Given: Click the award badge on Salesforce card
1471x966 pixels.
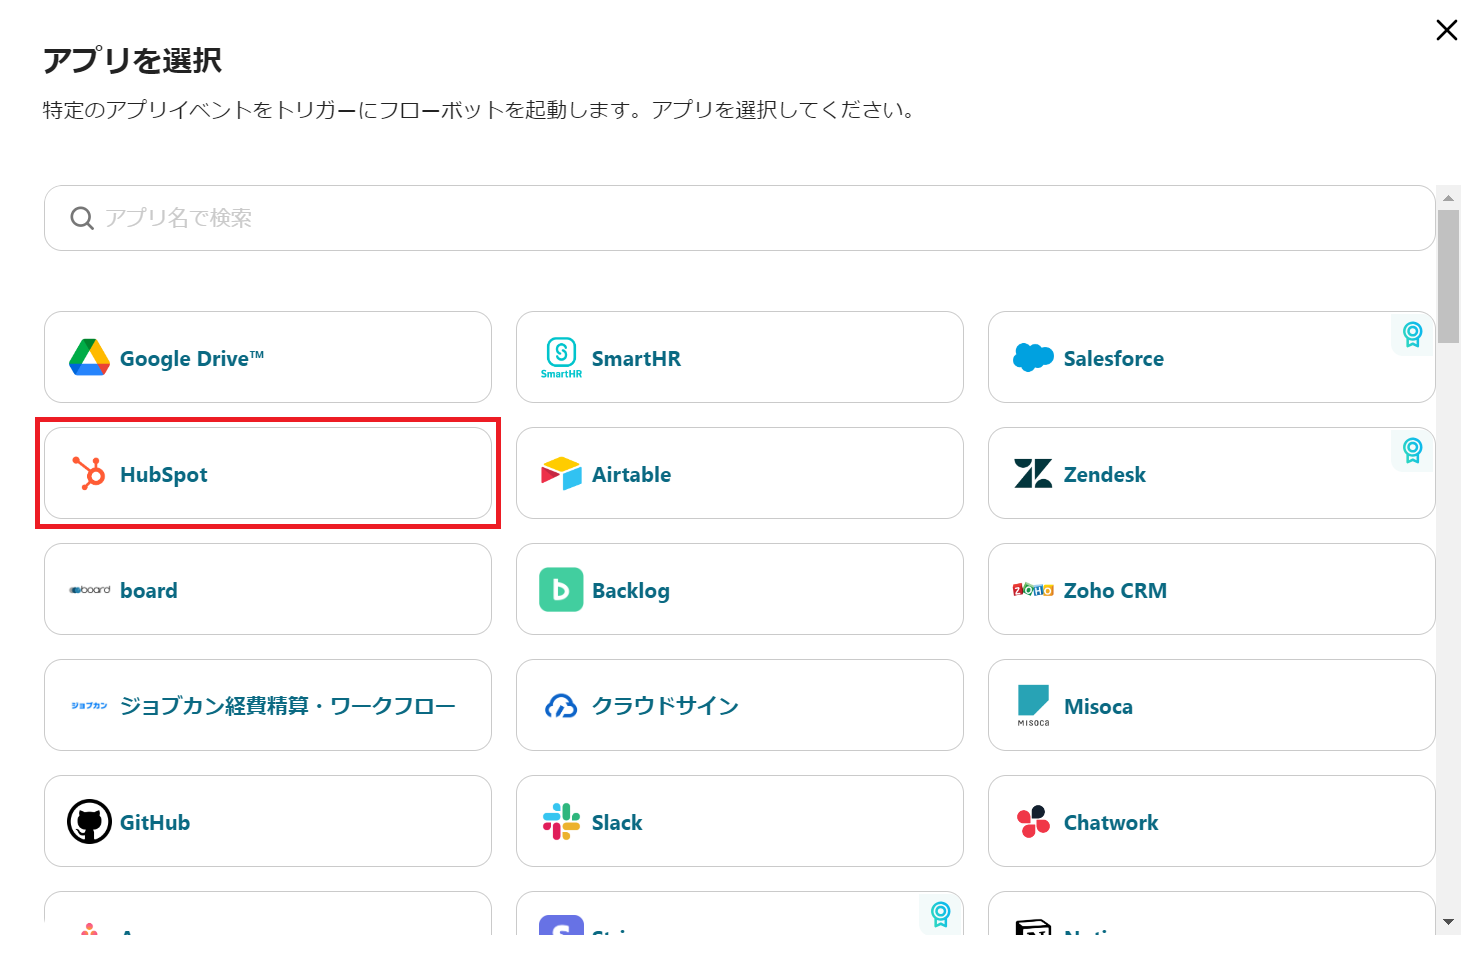Looking at the screenshot, I should (x=1412, y=334).
